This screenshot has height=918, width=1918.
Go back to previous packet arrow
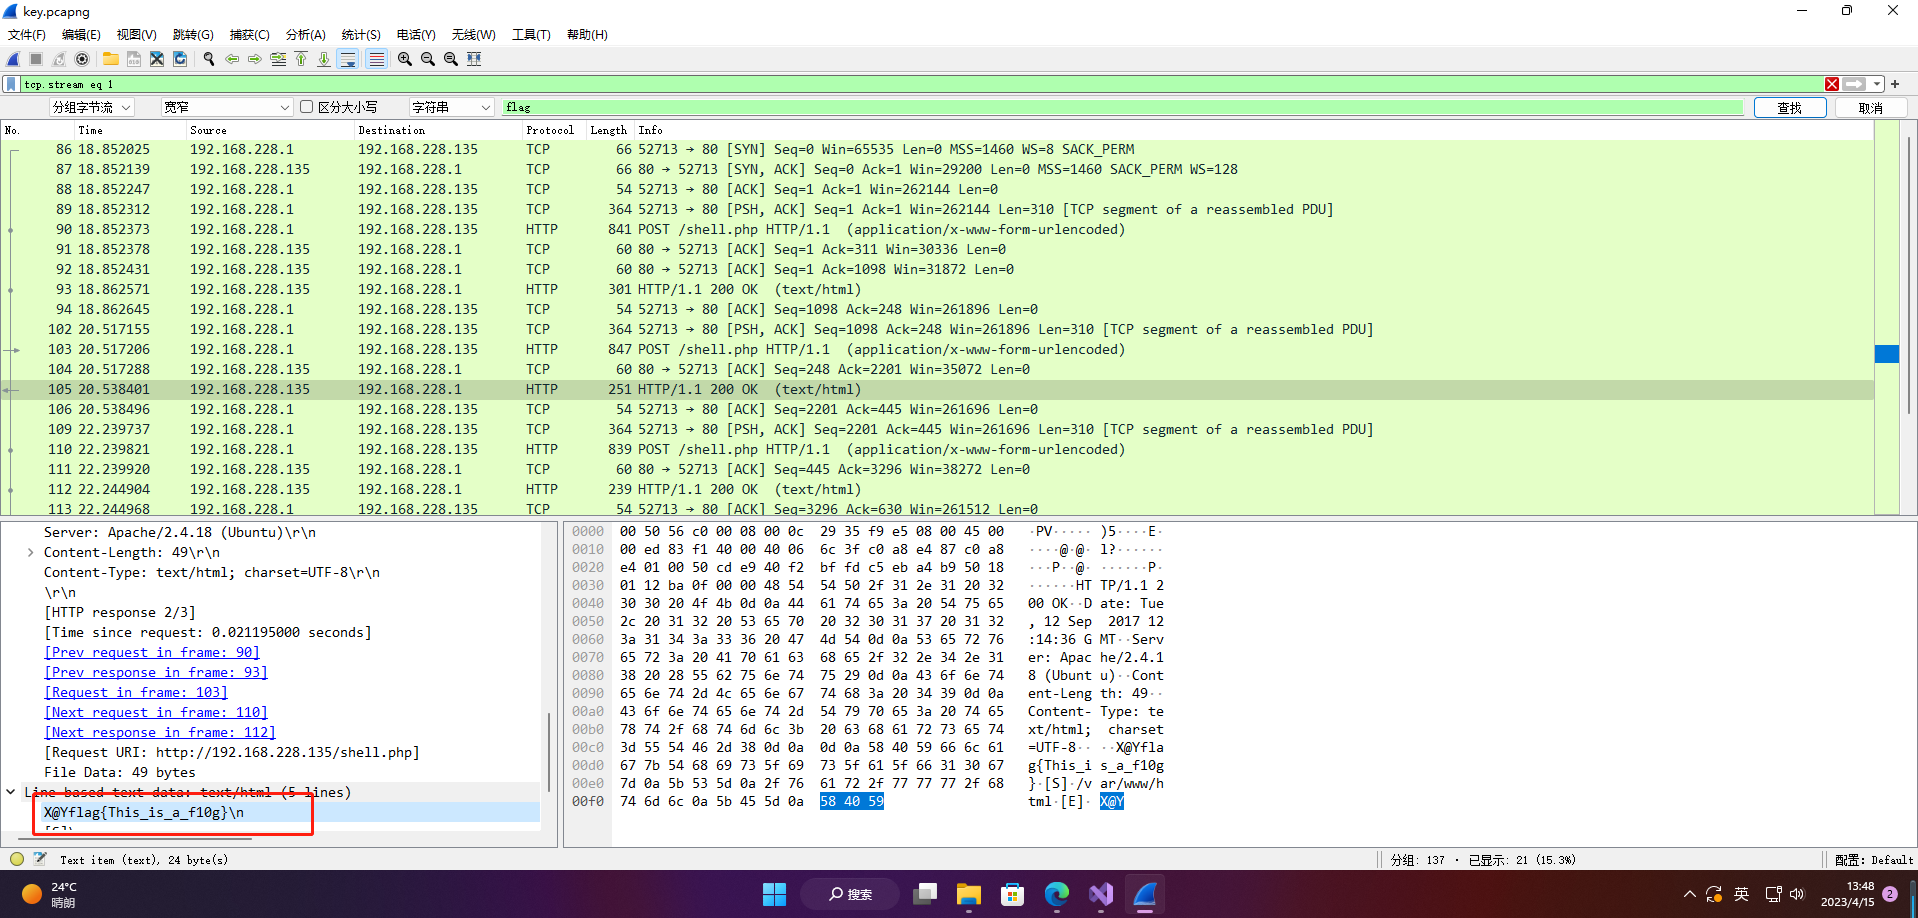[x=232, y=59]
